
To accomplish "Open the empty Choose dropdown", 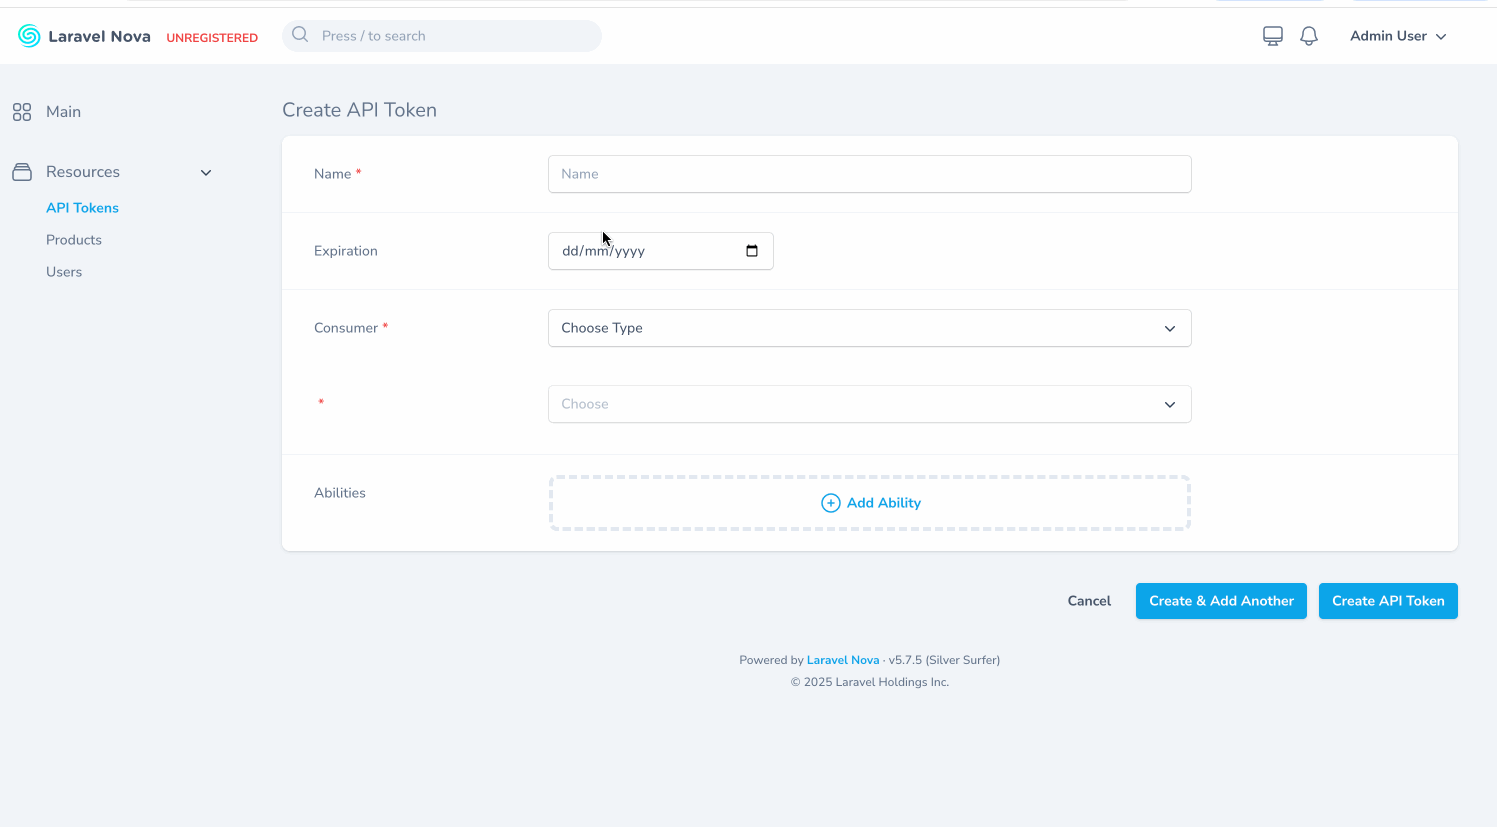I will pos(869,404).
